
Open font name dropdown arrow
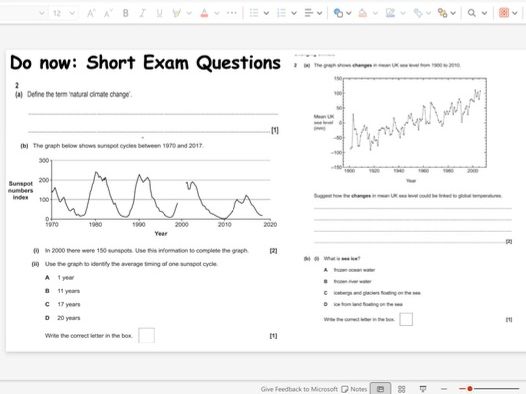tap(42, 13)
